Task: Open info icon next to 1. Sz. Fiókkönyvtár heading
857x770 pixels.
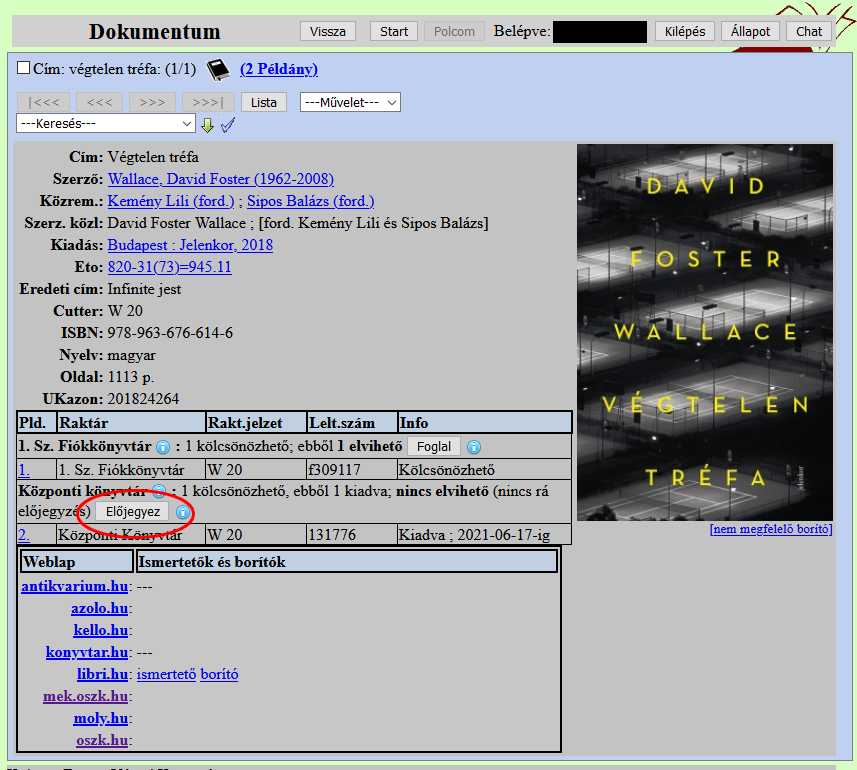Action: pyautogui.click(x=163, y=447)
